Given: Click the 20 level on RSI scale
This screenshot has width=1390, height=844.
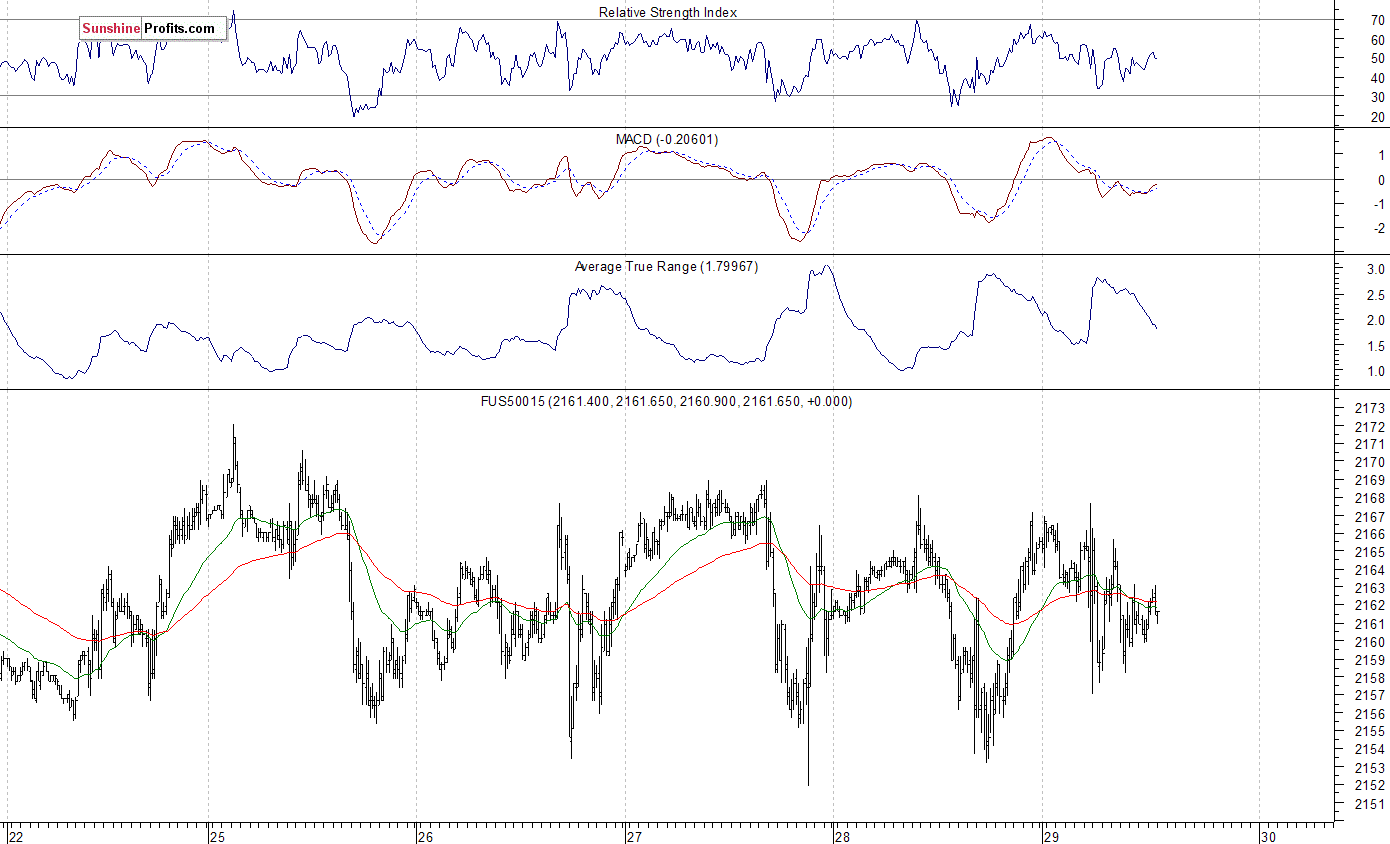Looking at the screenshot, I should click(x=1377, y=117).
